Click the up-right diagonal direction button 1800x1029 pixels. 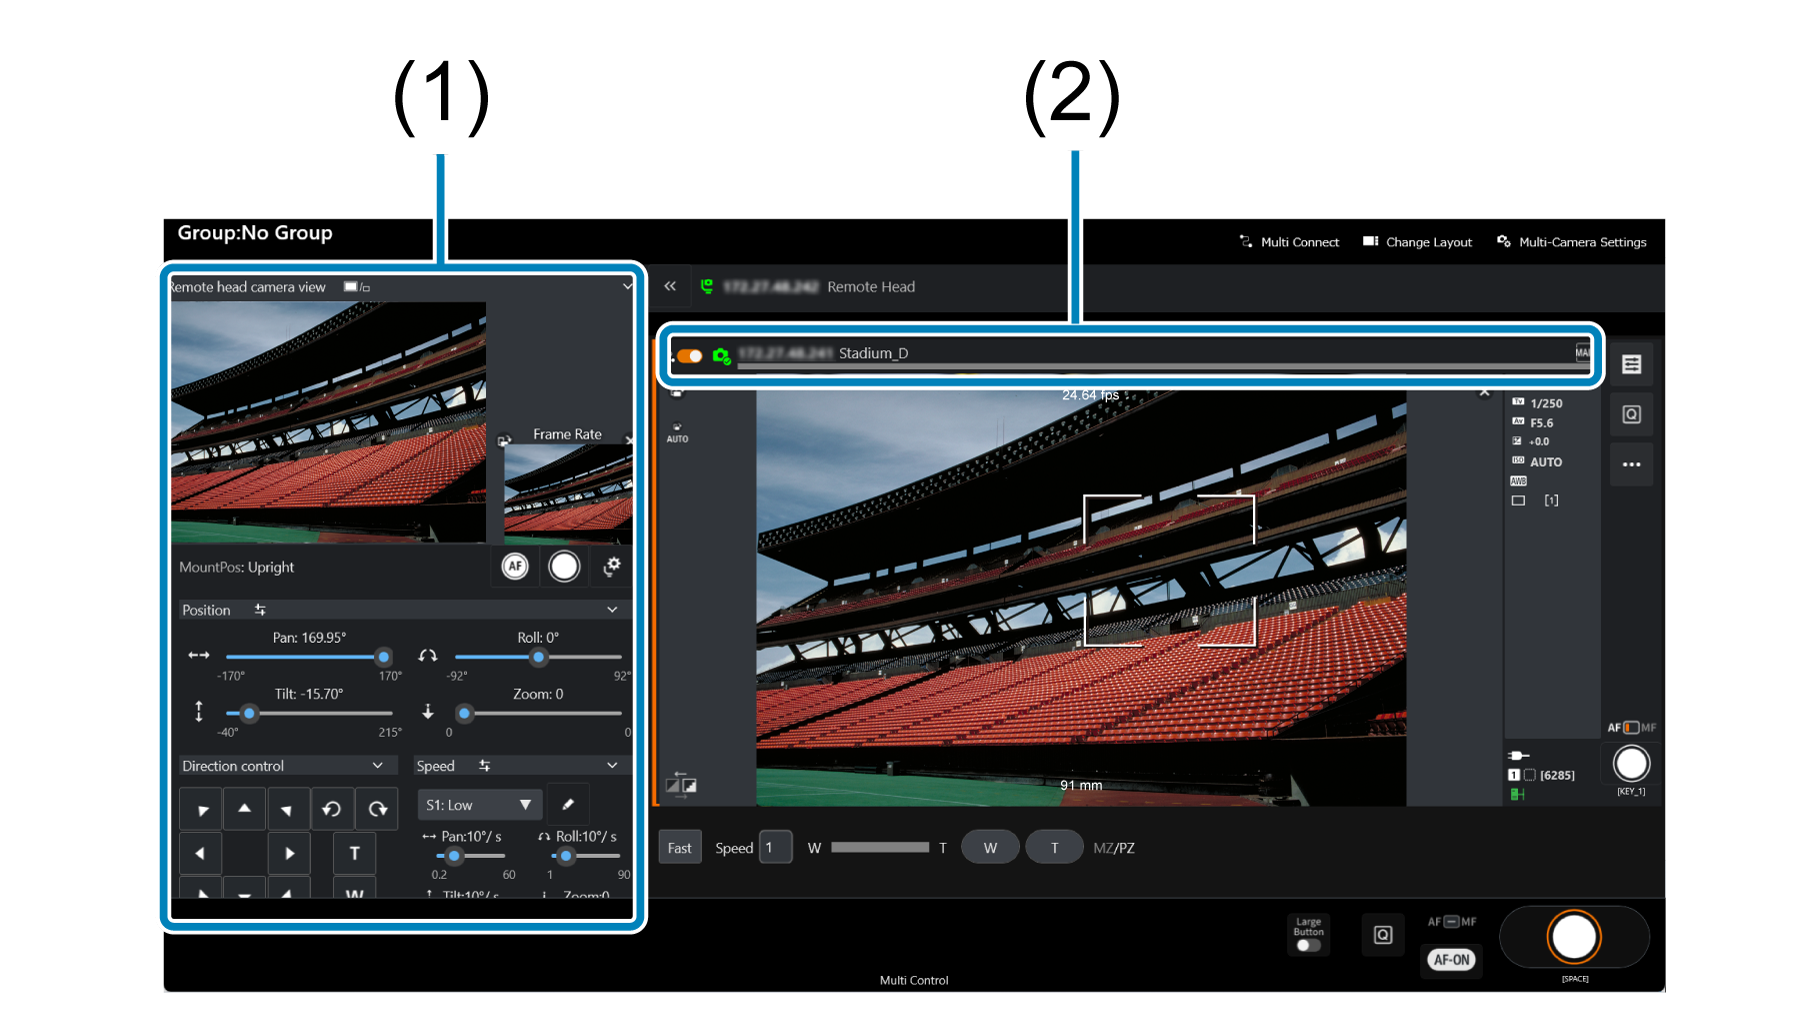pos(288,808)
